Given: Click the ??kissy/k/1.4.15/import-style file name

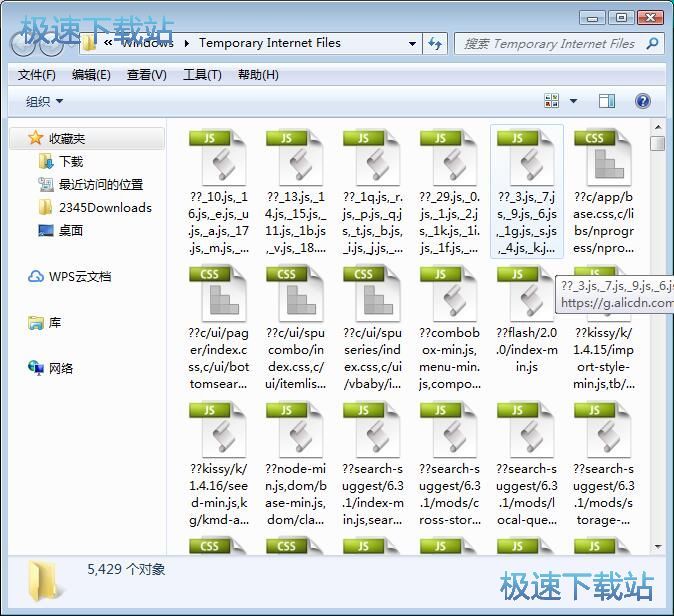Looking at the screenshot, I should pos(603,358).
